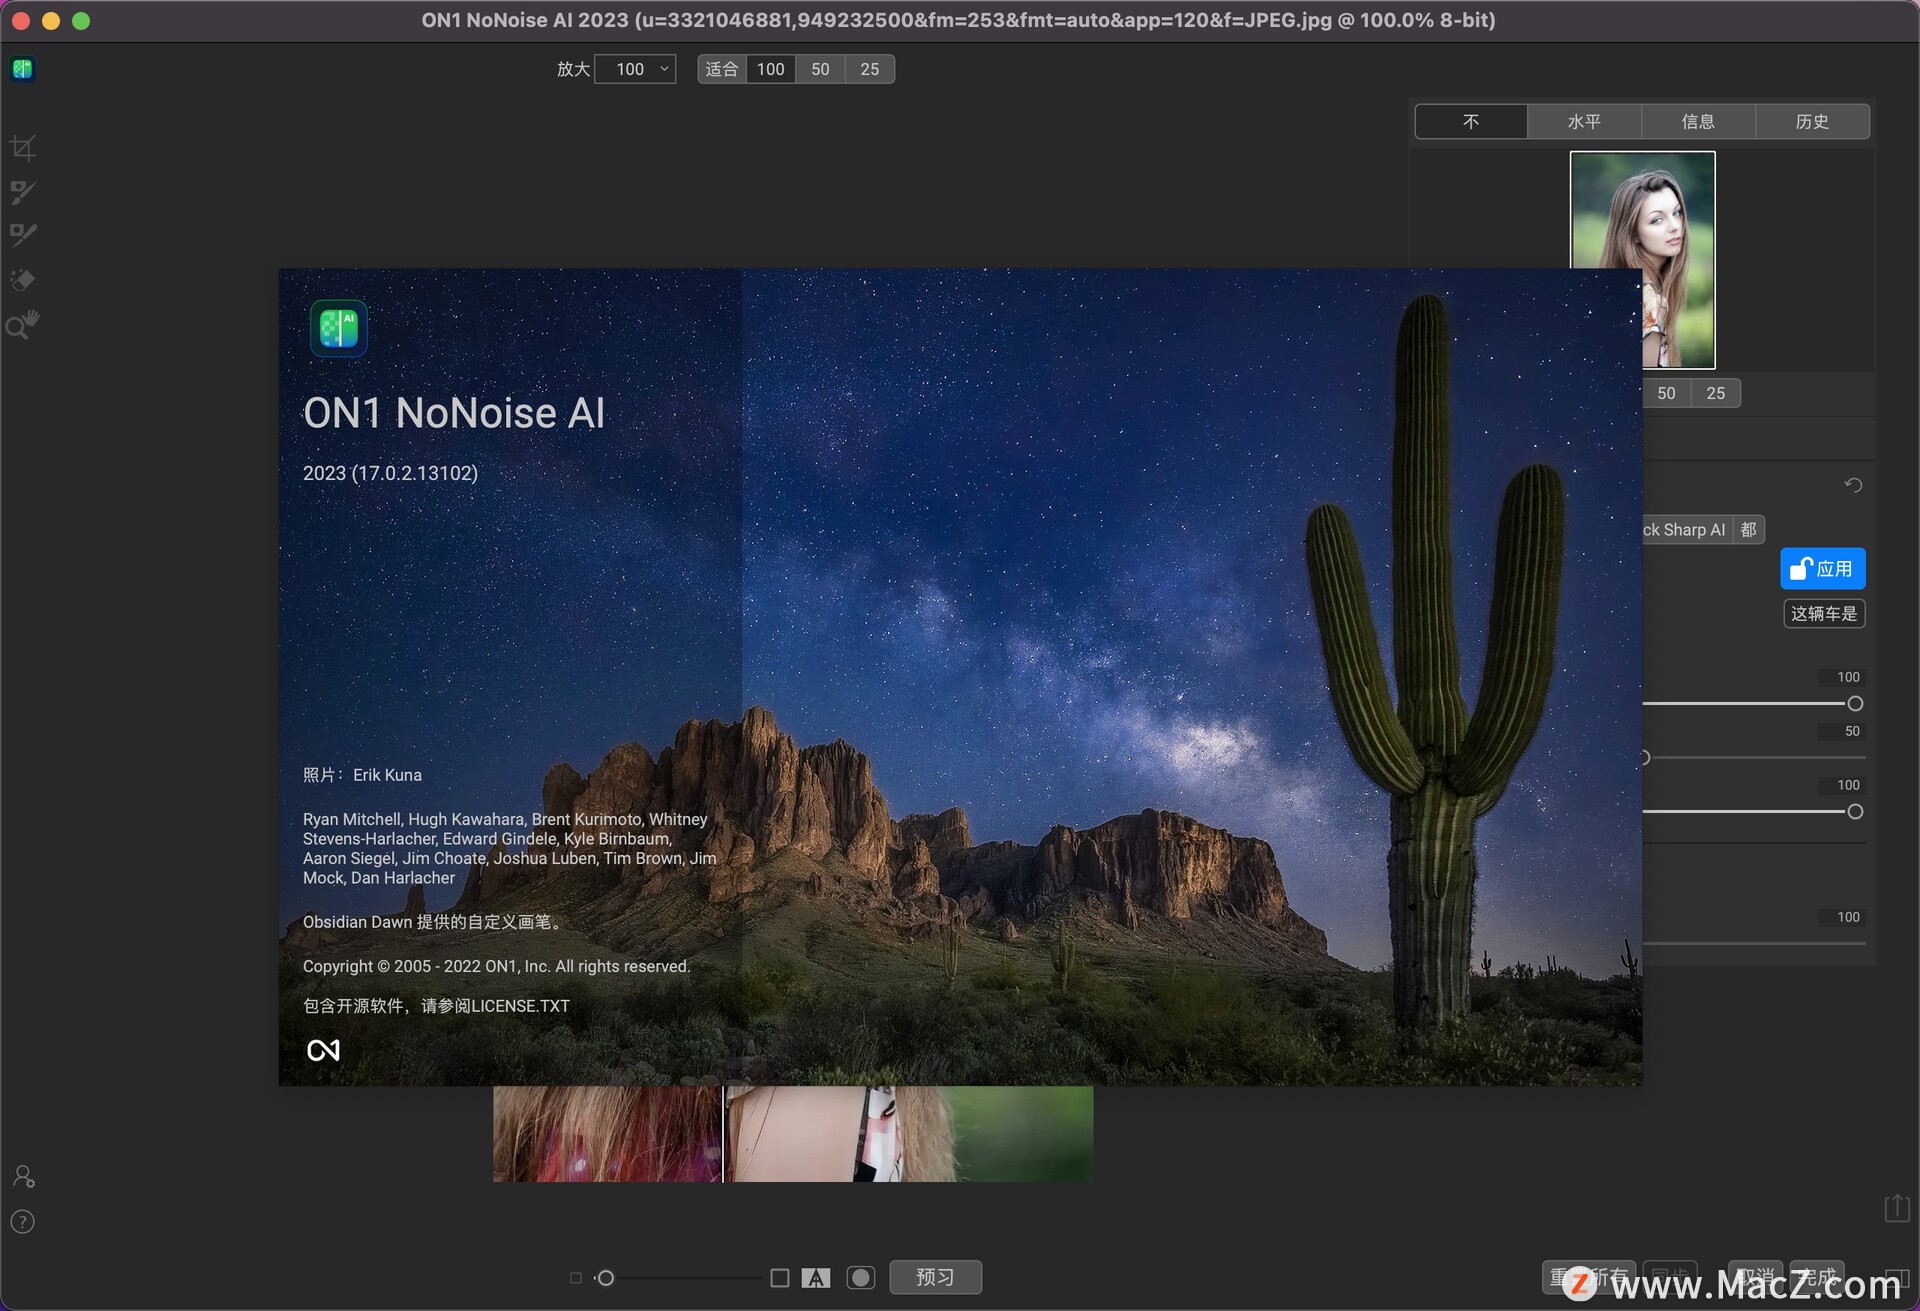Click the NoNoise AI app icon in the about splash
The height and width of the screenshot is (1311, 1920).
(x=339, y=328)
